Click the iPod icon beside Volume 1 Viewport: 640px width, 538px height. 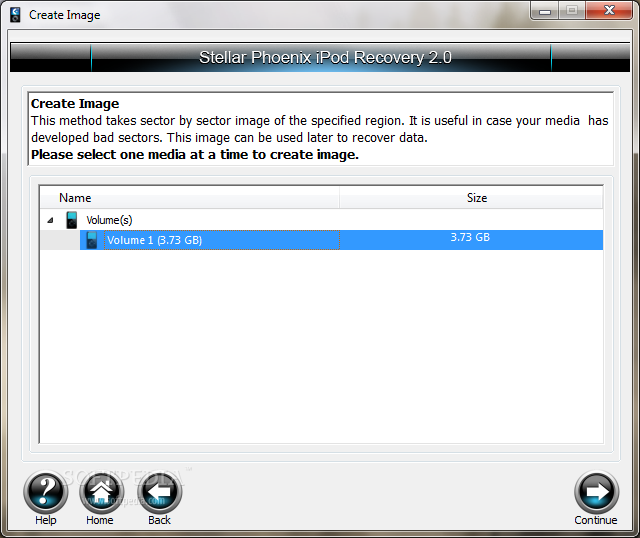[92, 240]
